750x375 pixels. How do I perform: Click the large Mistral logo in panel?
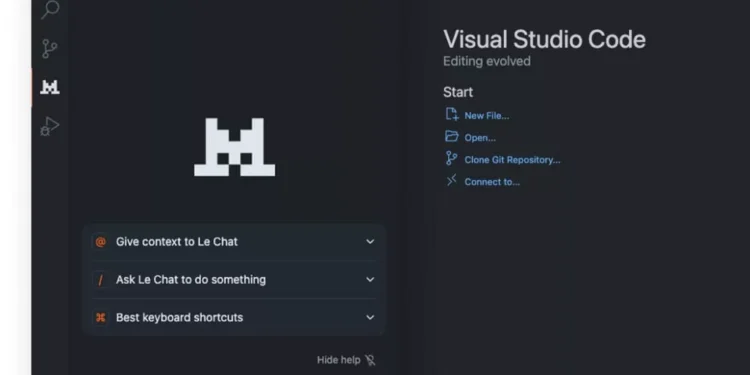click(234, 147)
